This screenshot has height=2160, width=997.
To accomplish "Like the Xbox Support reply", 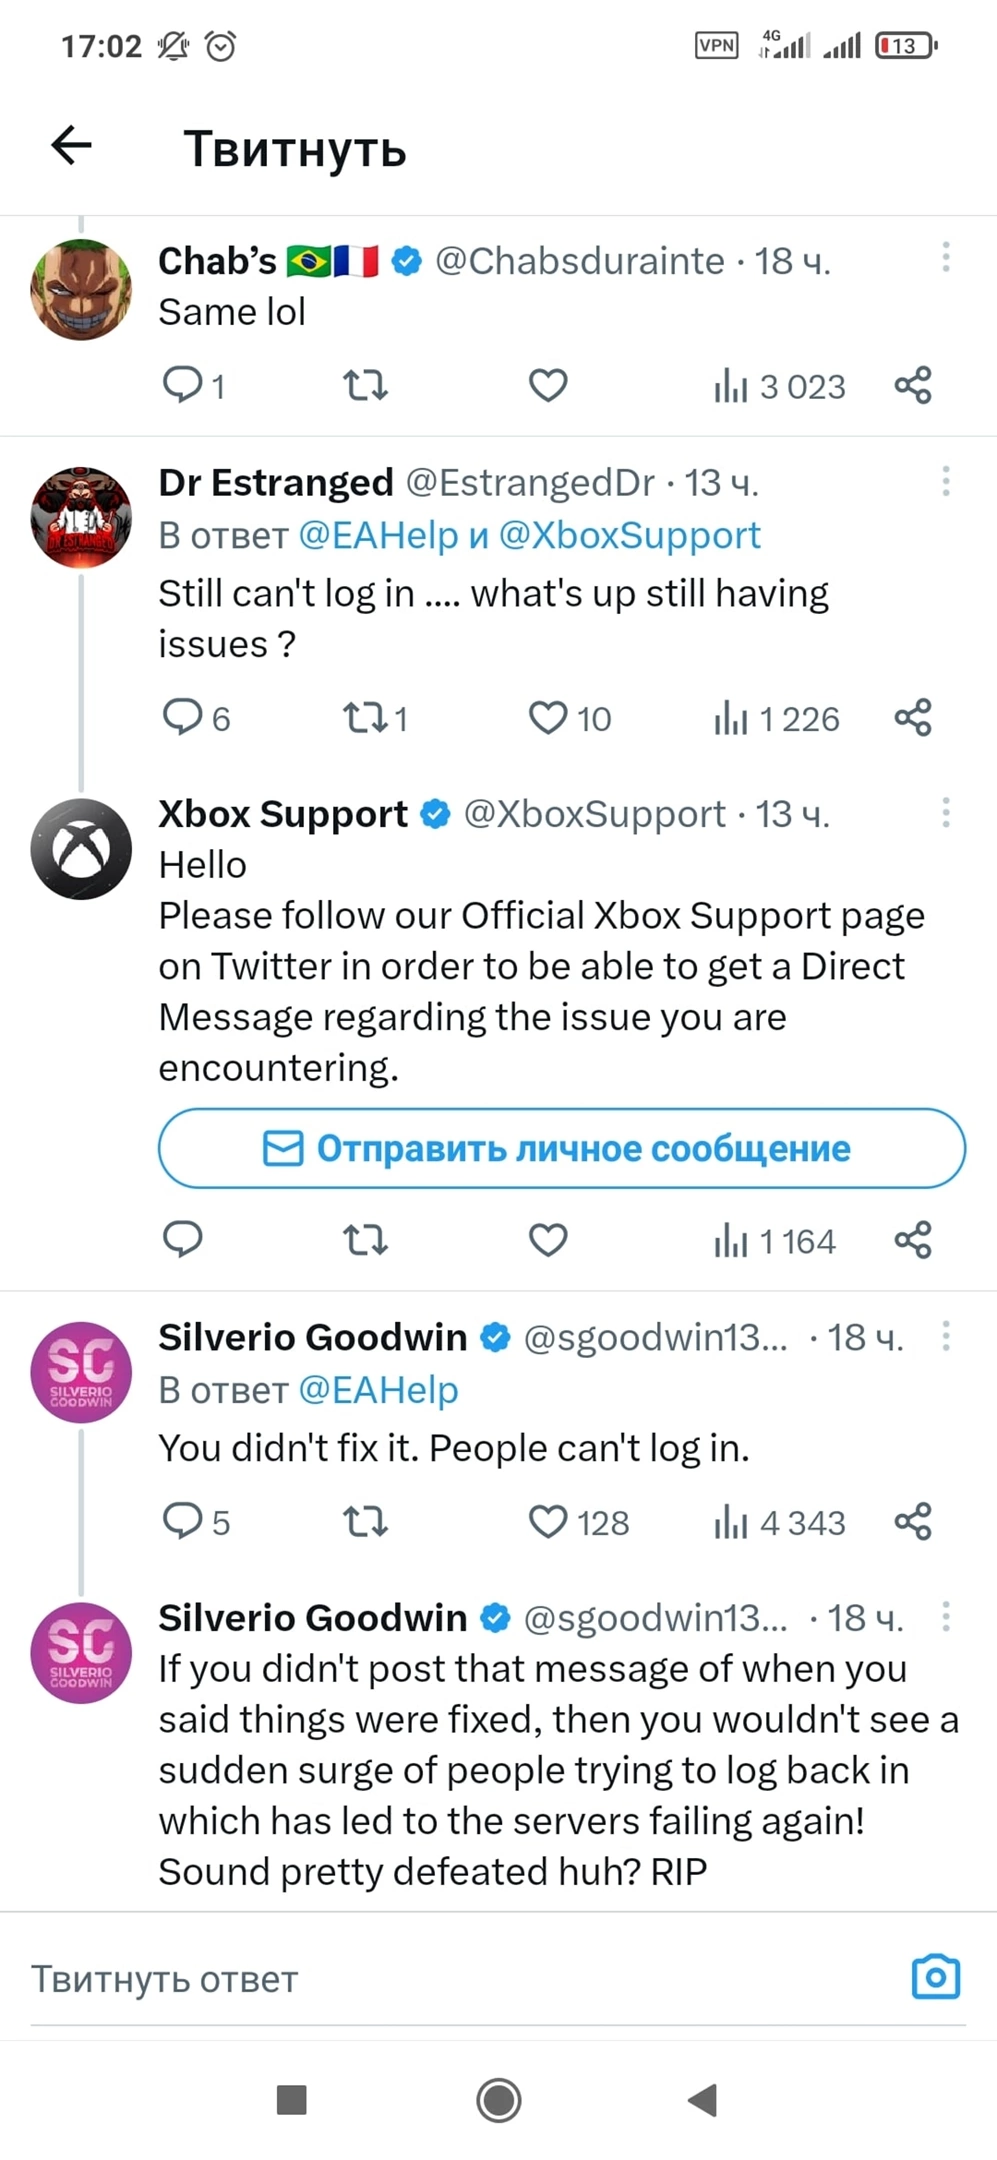I will [x=547, y=1240].
